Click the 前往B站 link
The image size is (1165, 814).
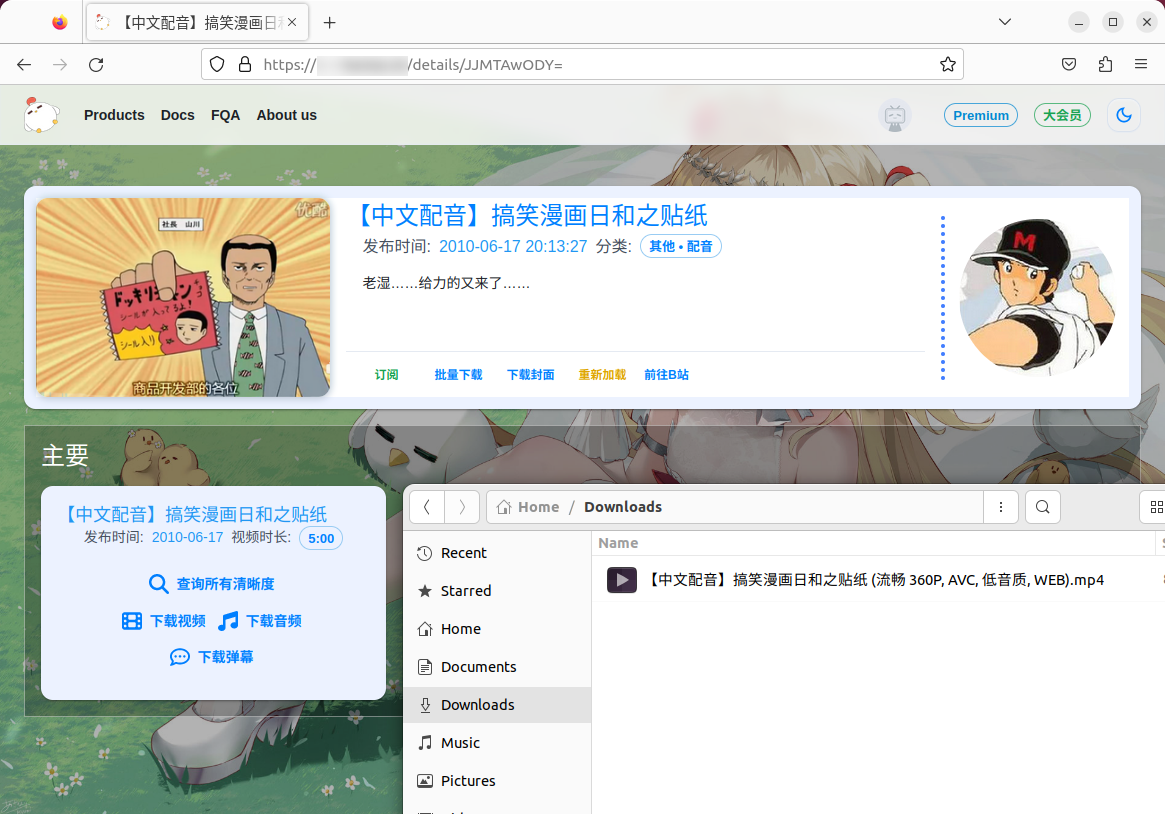(x=666, y=374)
